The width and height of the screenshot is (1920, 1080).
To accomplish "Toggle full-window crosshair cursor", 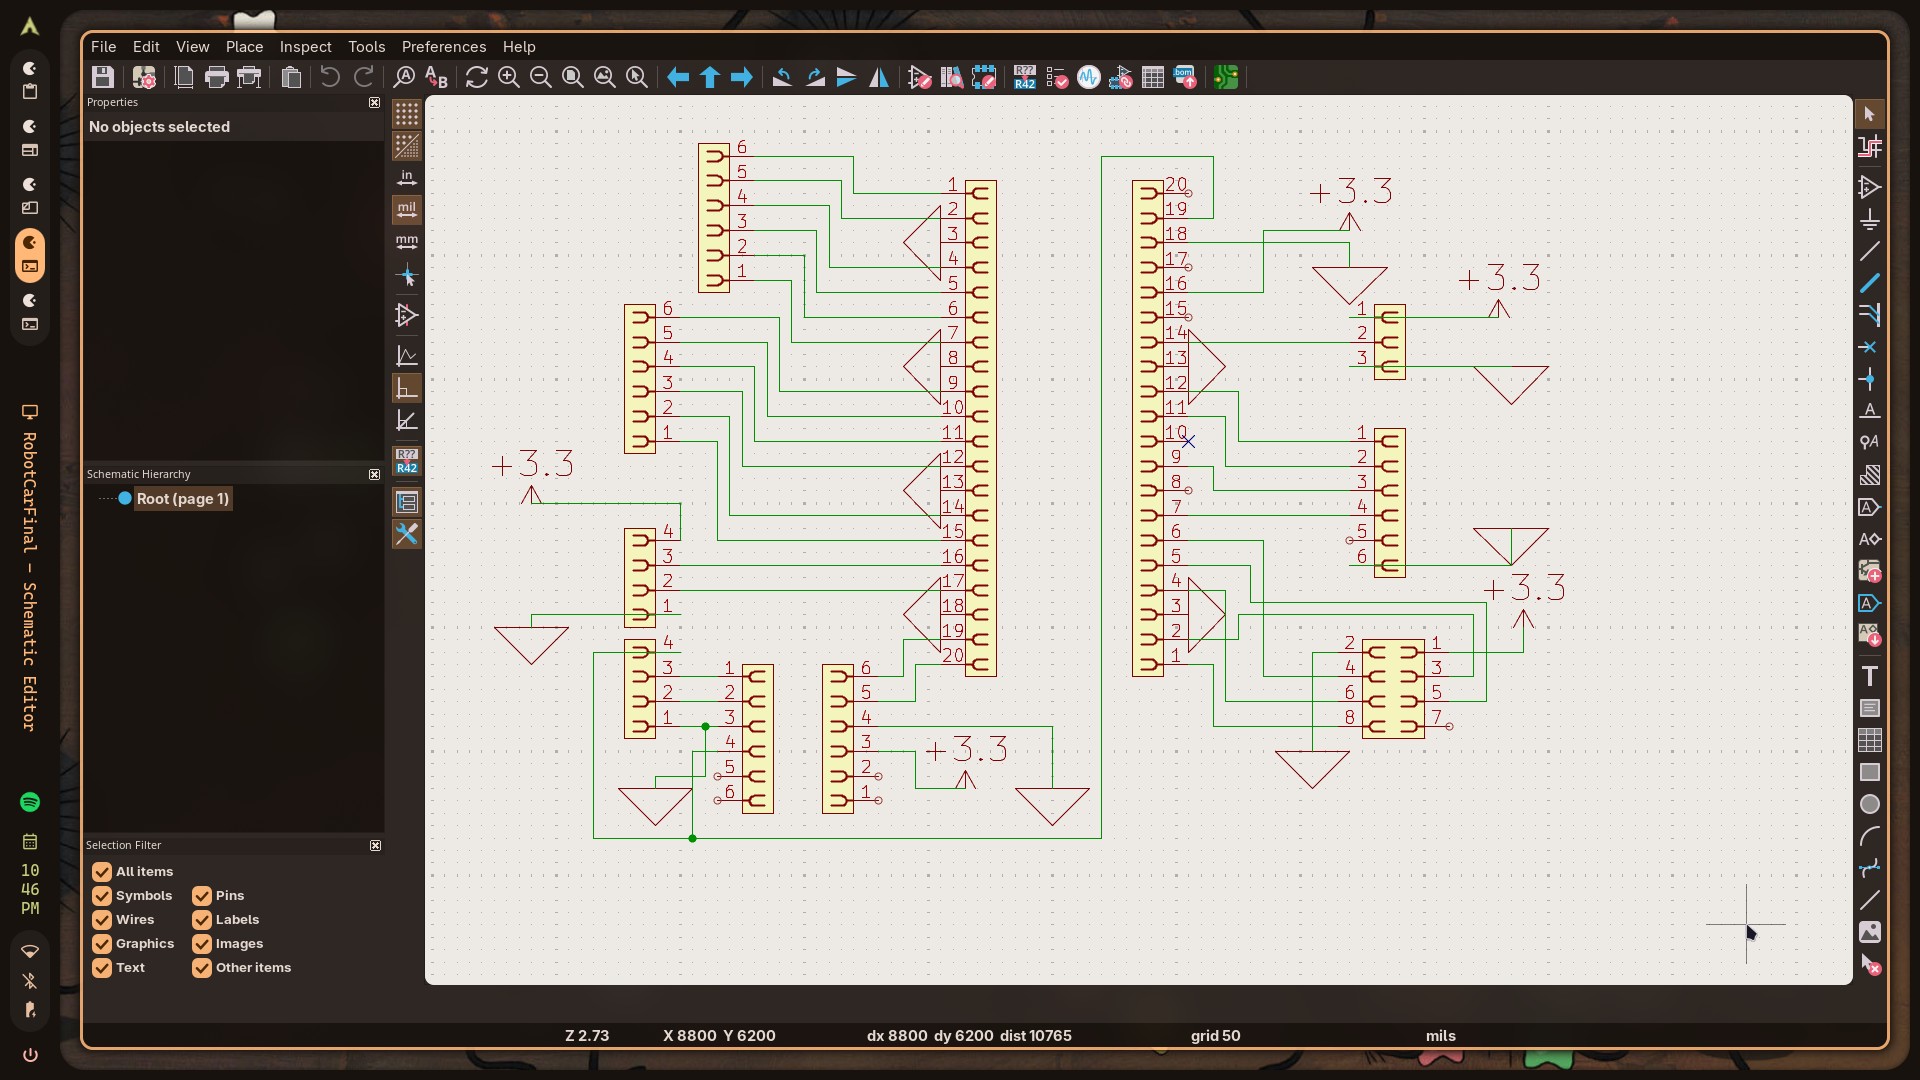I will click(406, 275).
